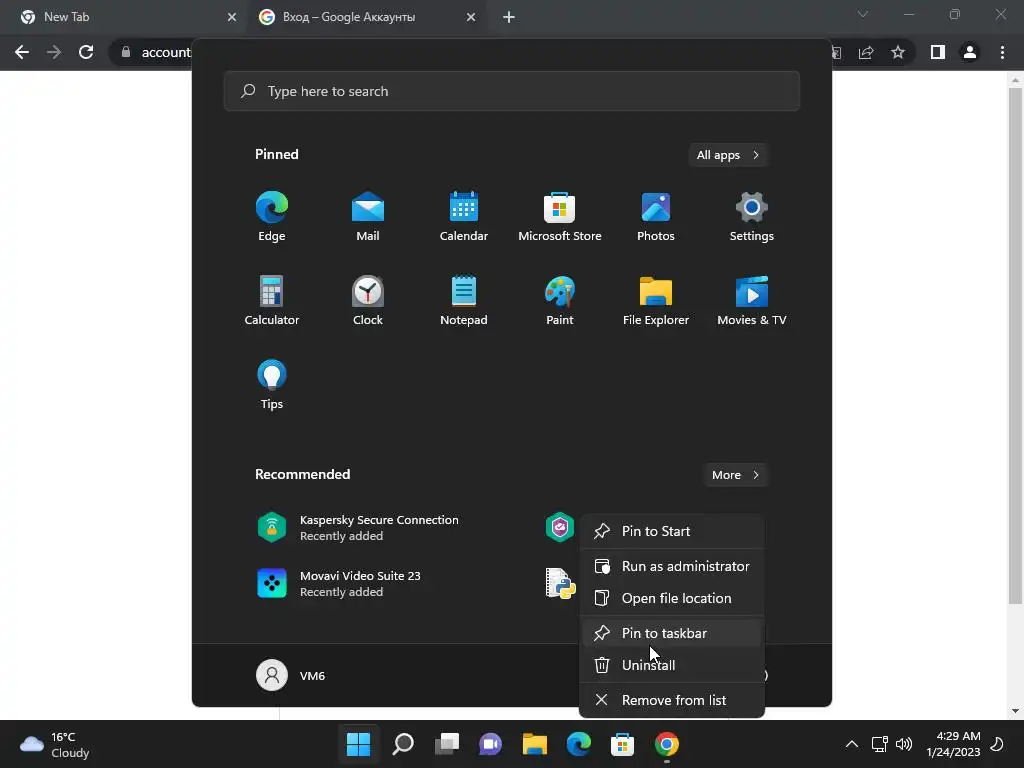The height and width of the screenshot is (768, 1024).
Task: Open the 16°C Cloudy weather widget
Action: coord(55,744)
